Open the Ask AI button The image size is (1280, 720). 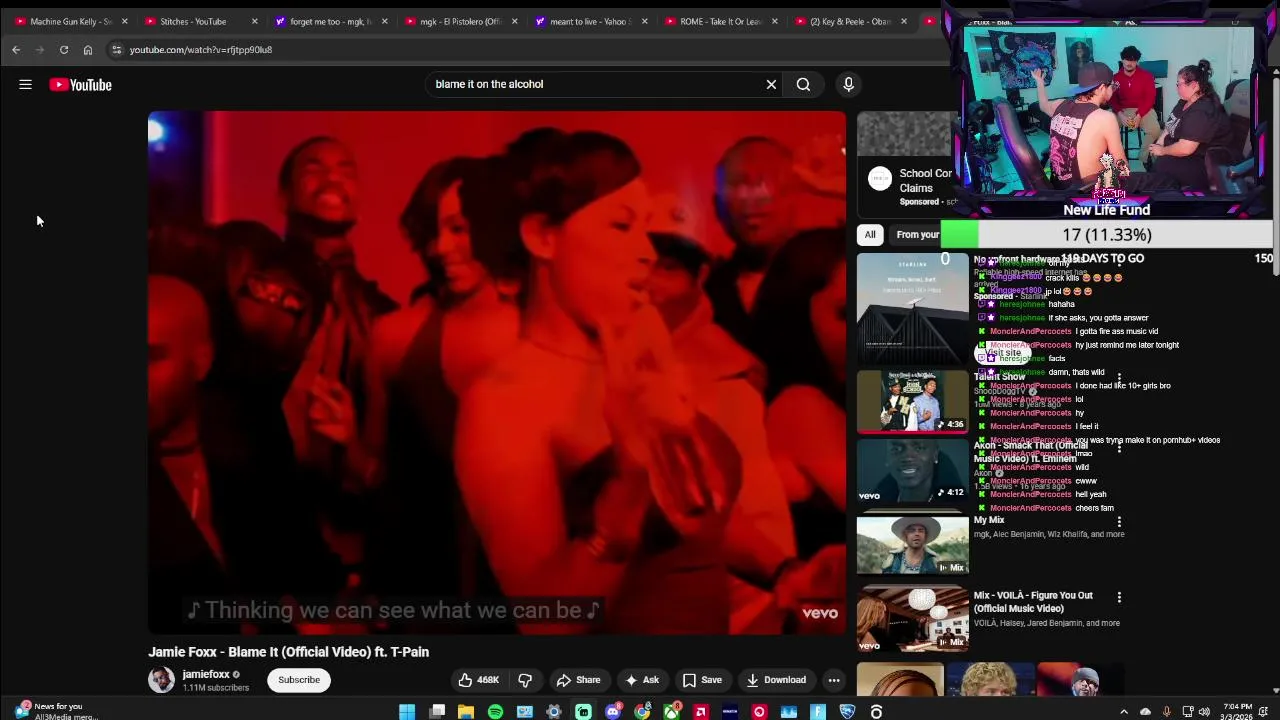[x=642, y=680]
